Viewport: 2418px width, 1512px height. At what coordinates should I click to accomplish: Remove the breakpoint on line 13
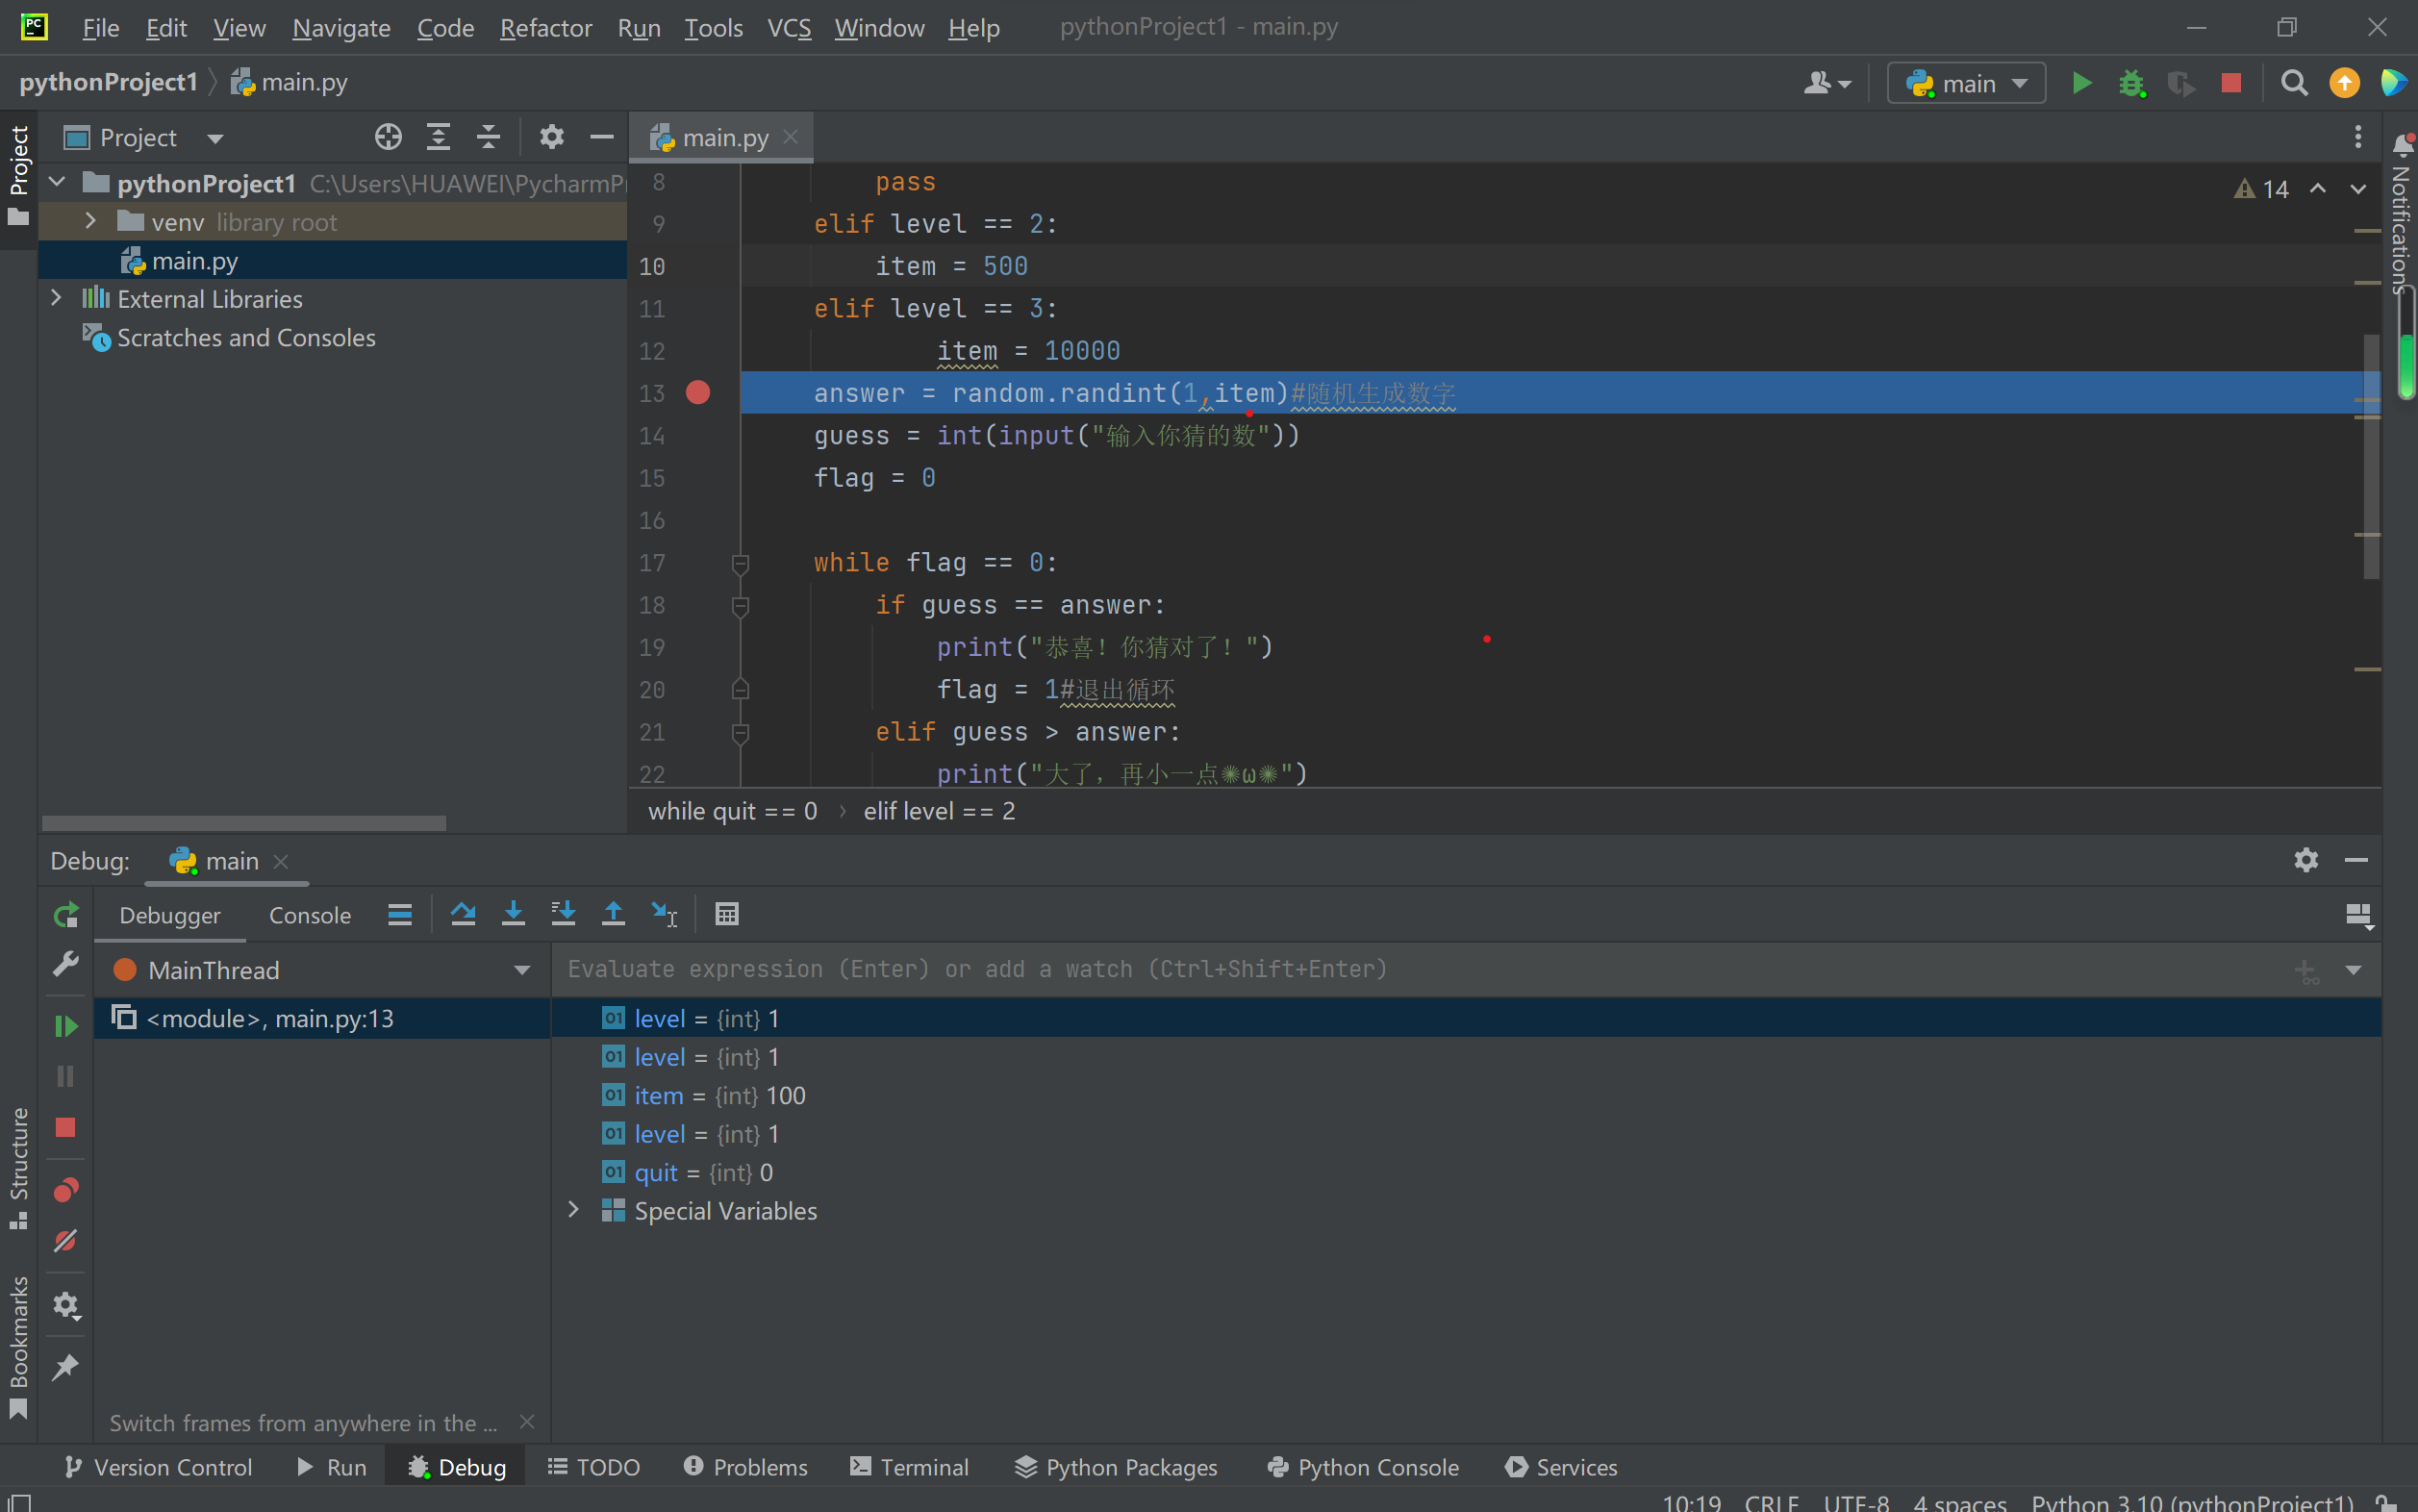698,393
